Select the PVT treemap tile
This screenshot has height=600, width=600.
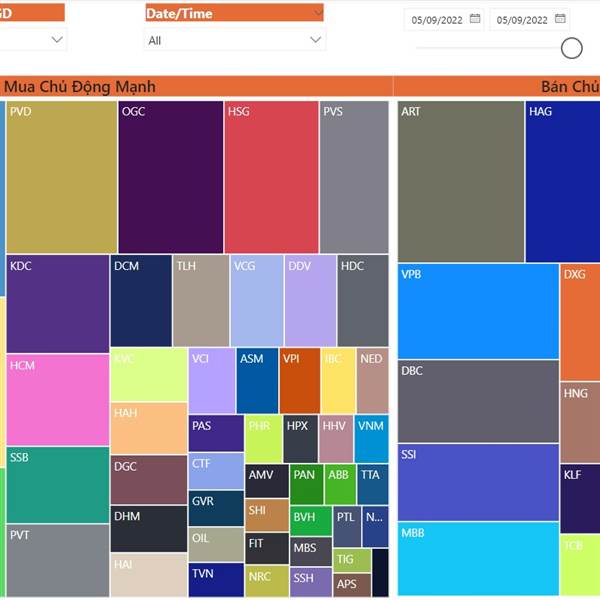pyautogui.click(x=58, y=560)
